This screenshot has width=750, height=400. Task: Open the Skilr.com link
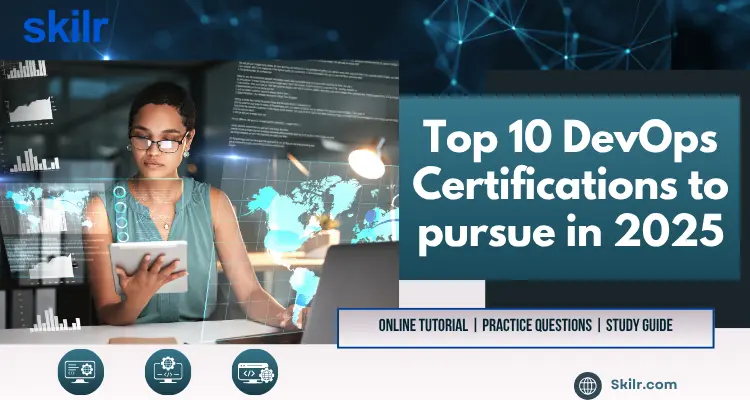tap(644, 384)
